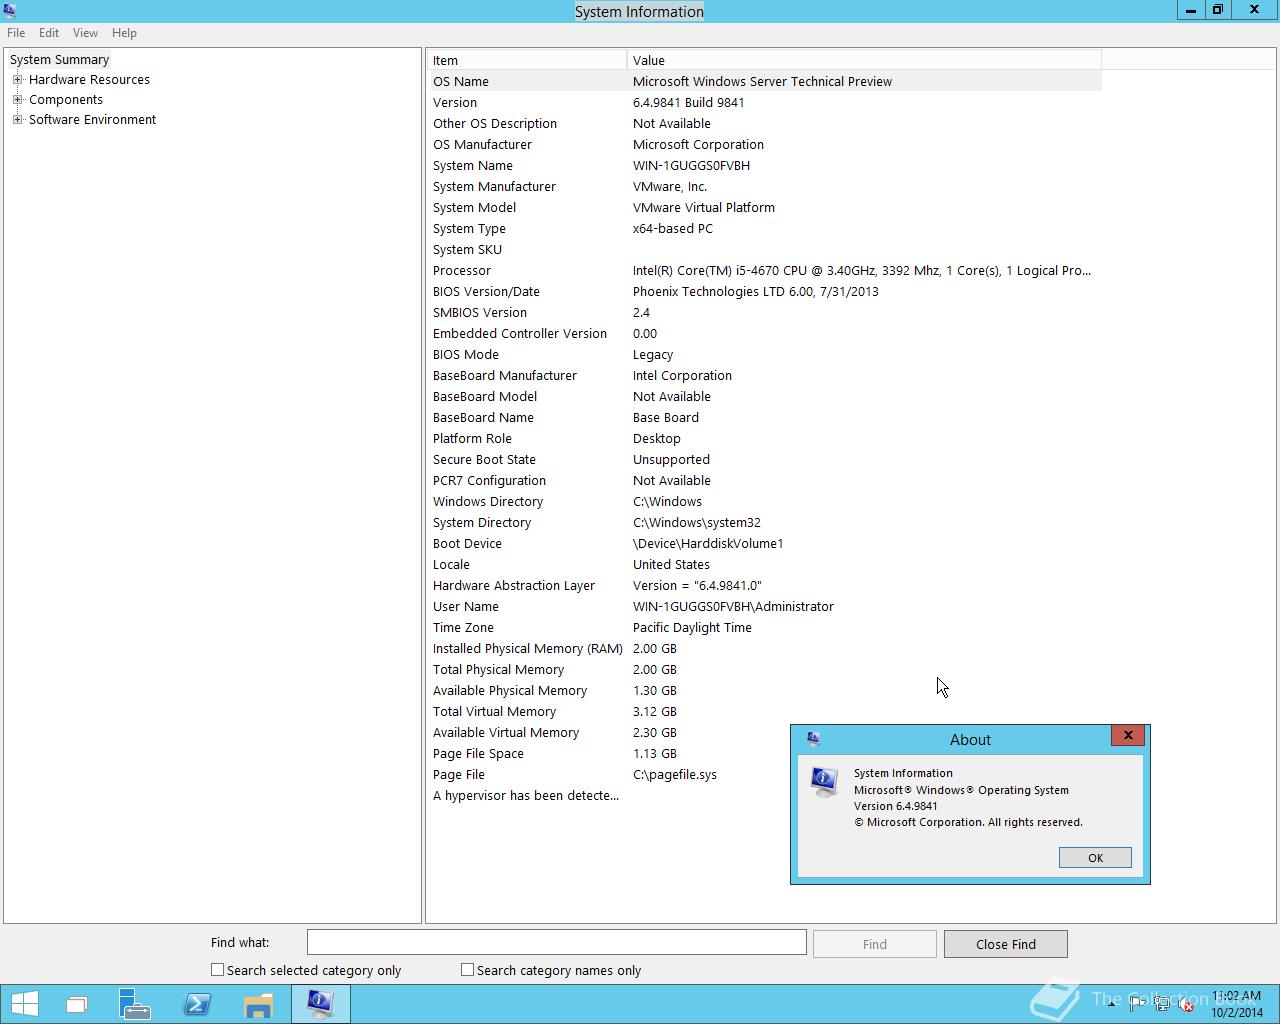Open the View menu

point(85,33)
